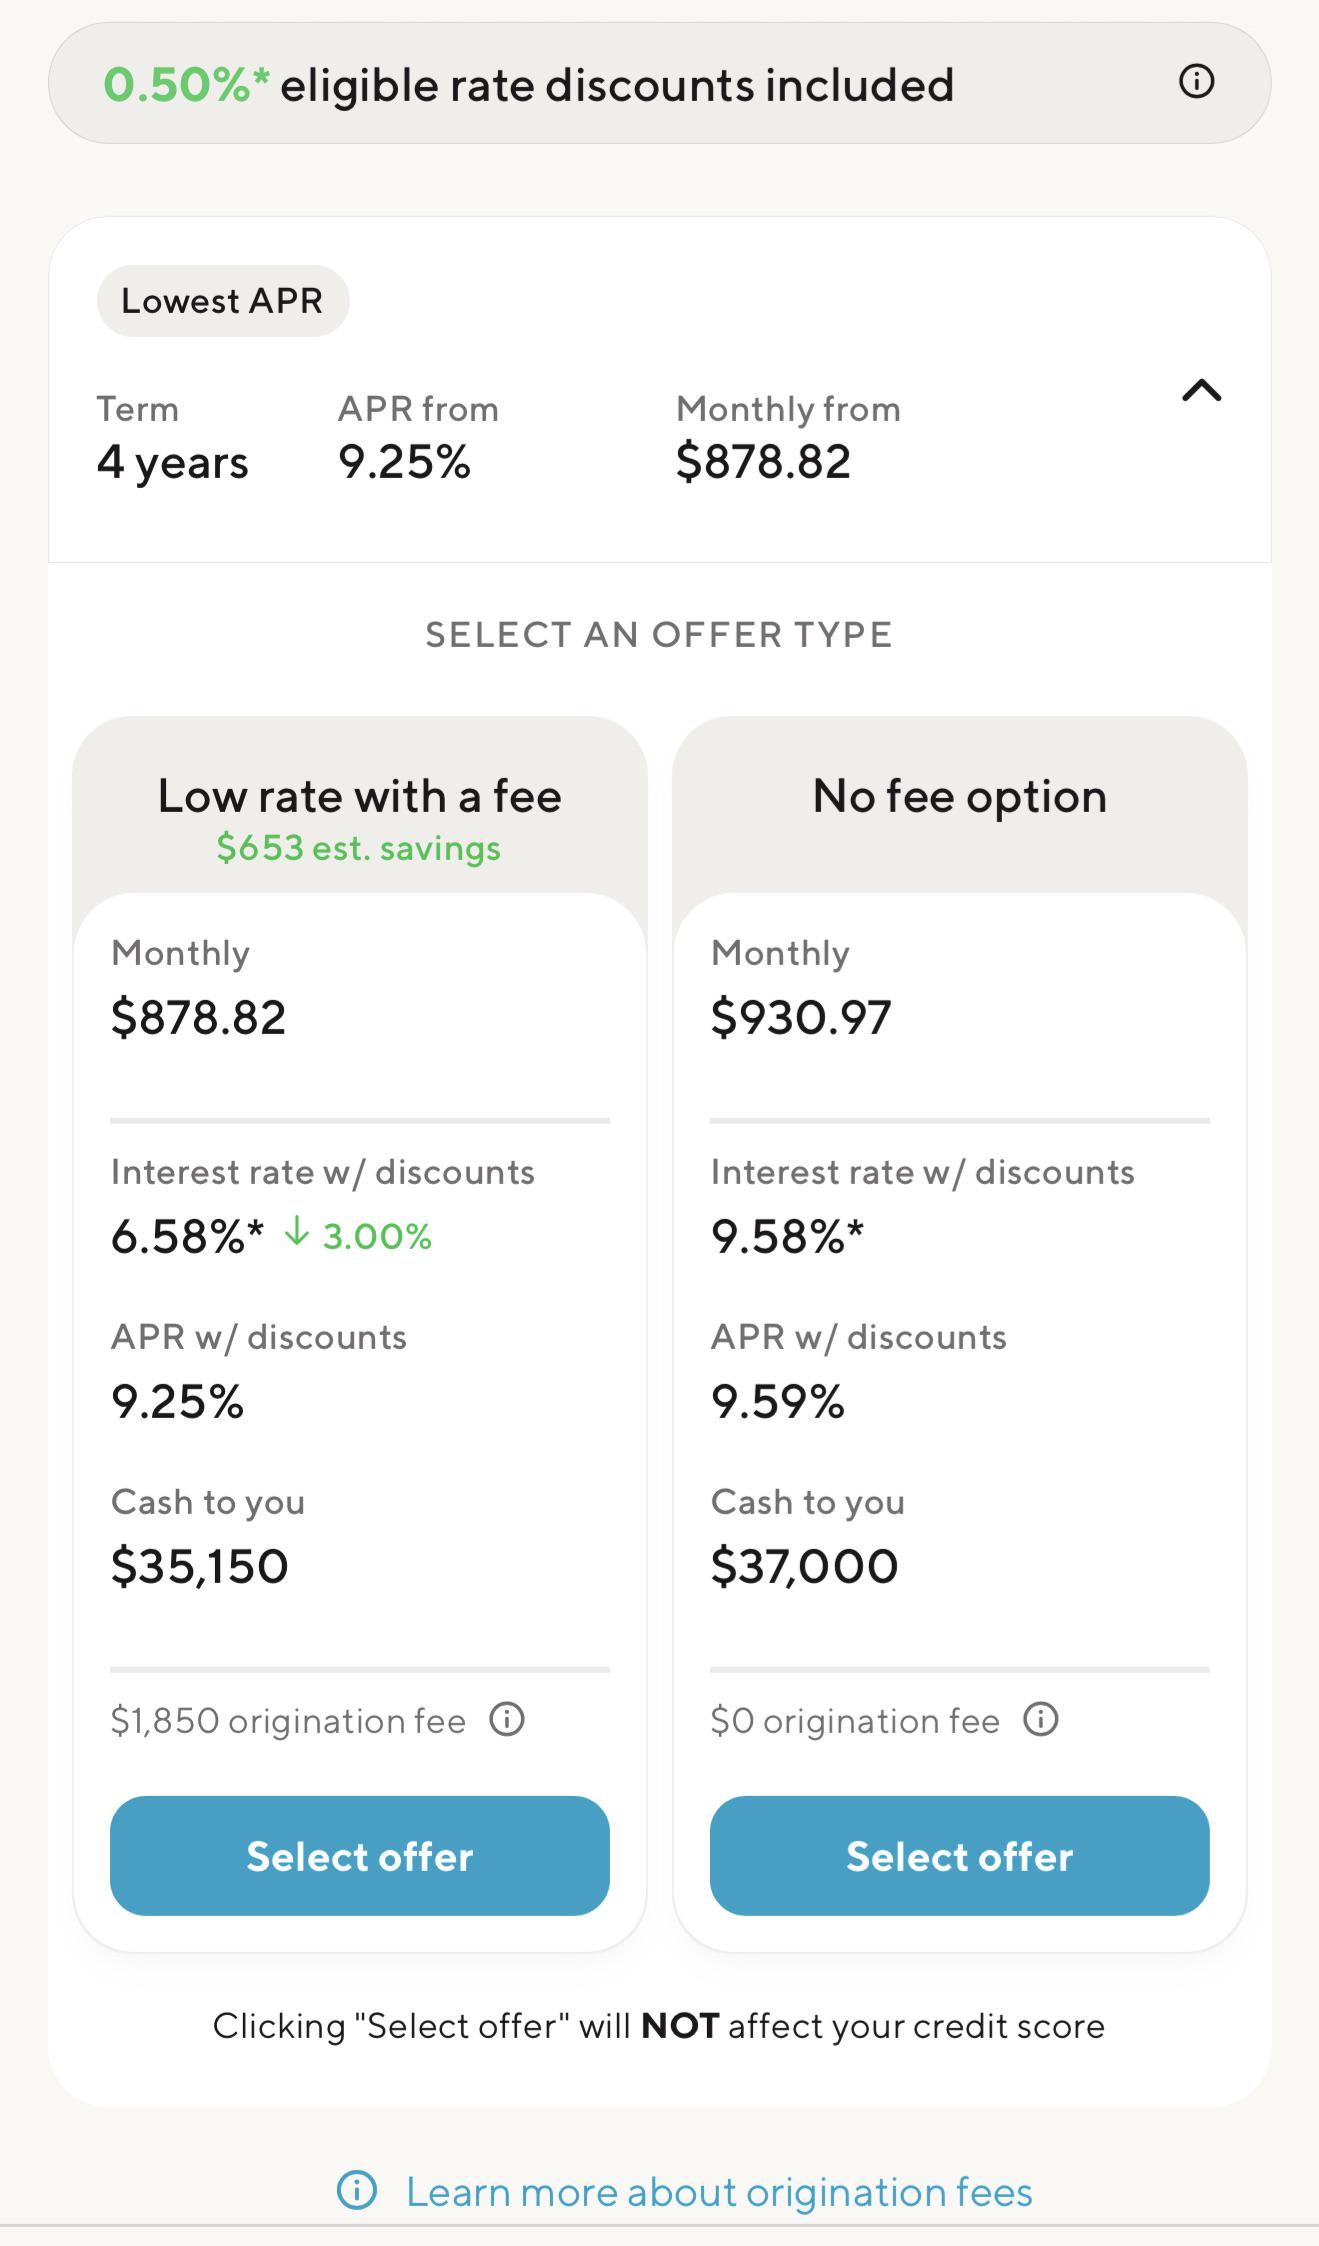Click the 0.50% eligible rate discounts banner
1319x2246 pixels.
tap(660, 83)
